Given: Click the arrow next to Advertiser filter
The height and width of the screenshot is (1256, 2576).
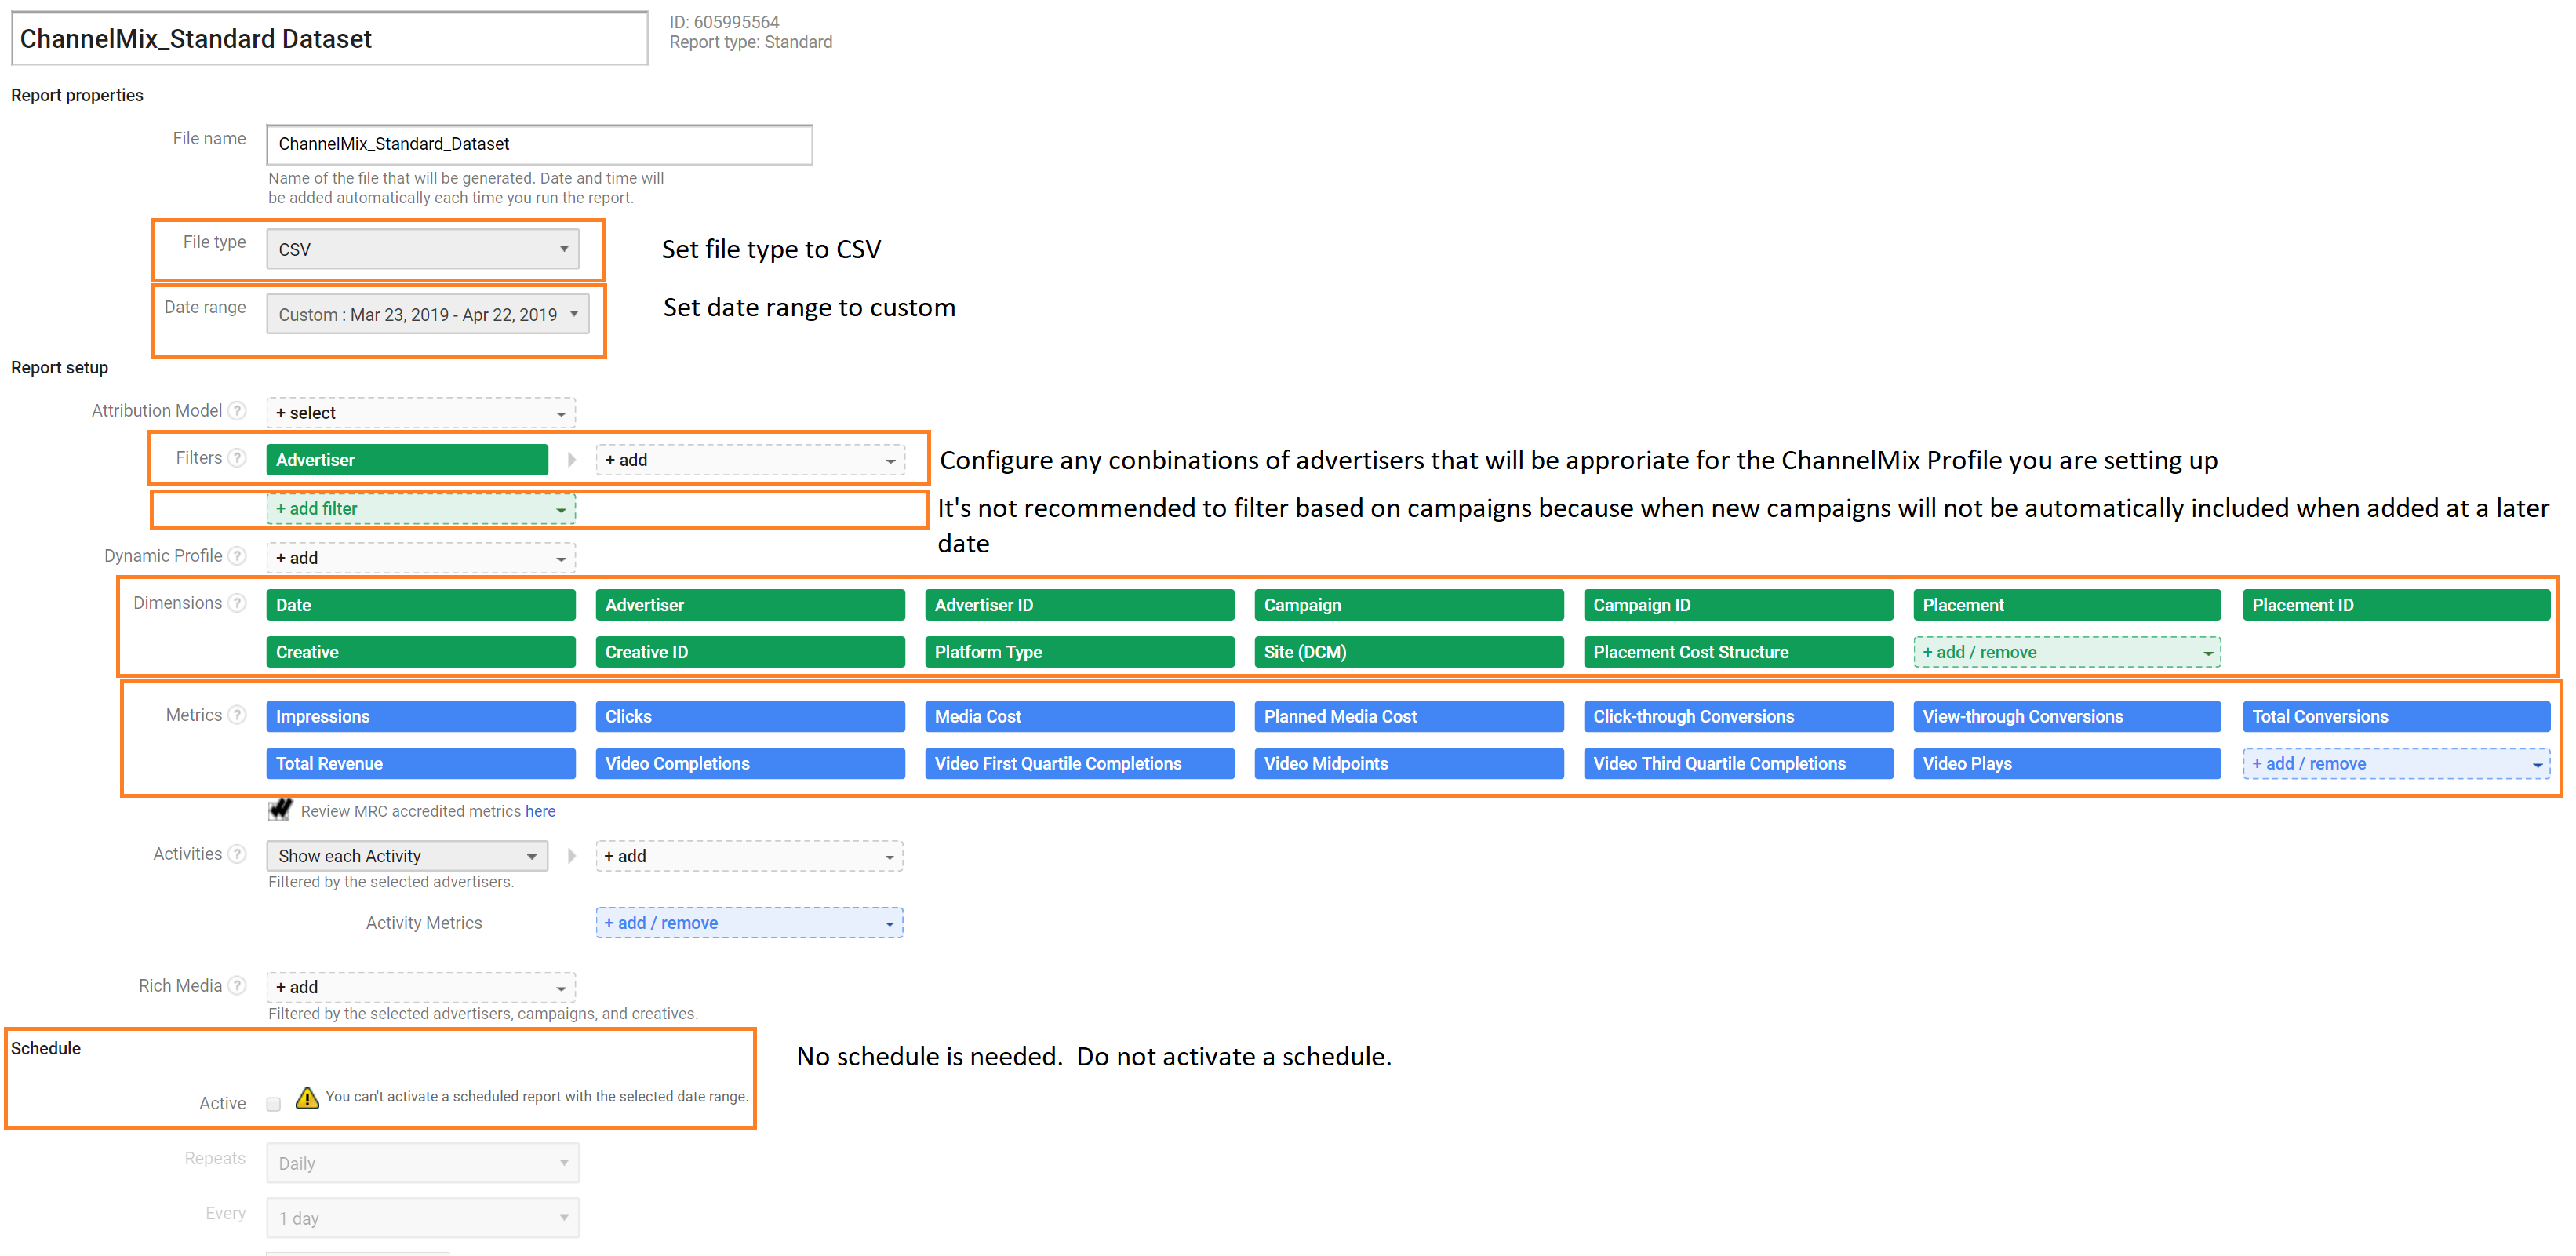Looking at the screenshot, I should 571,460.
